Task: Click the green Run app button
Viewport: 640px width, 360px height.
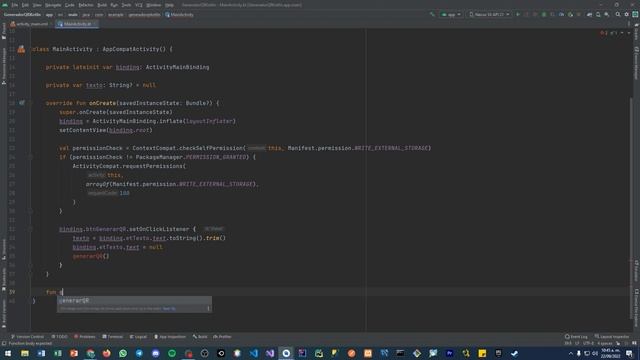Action: (518, 14)
